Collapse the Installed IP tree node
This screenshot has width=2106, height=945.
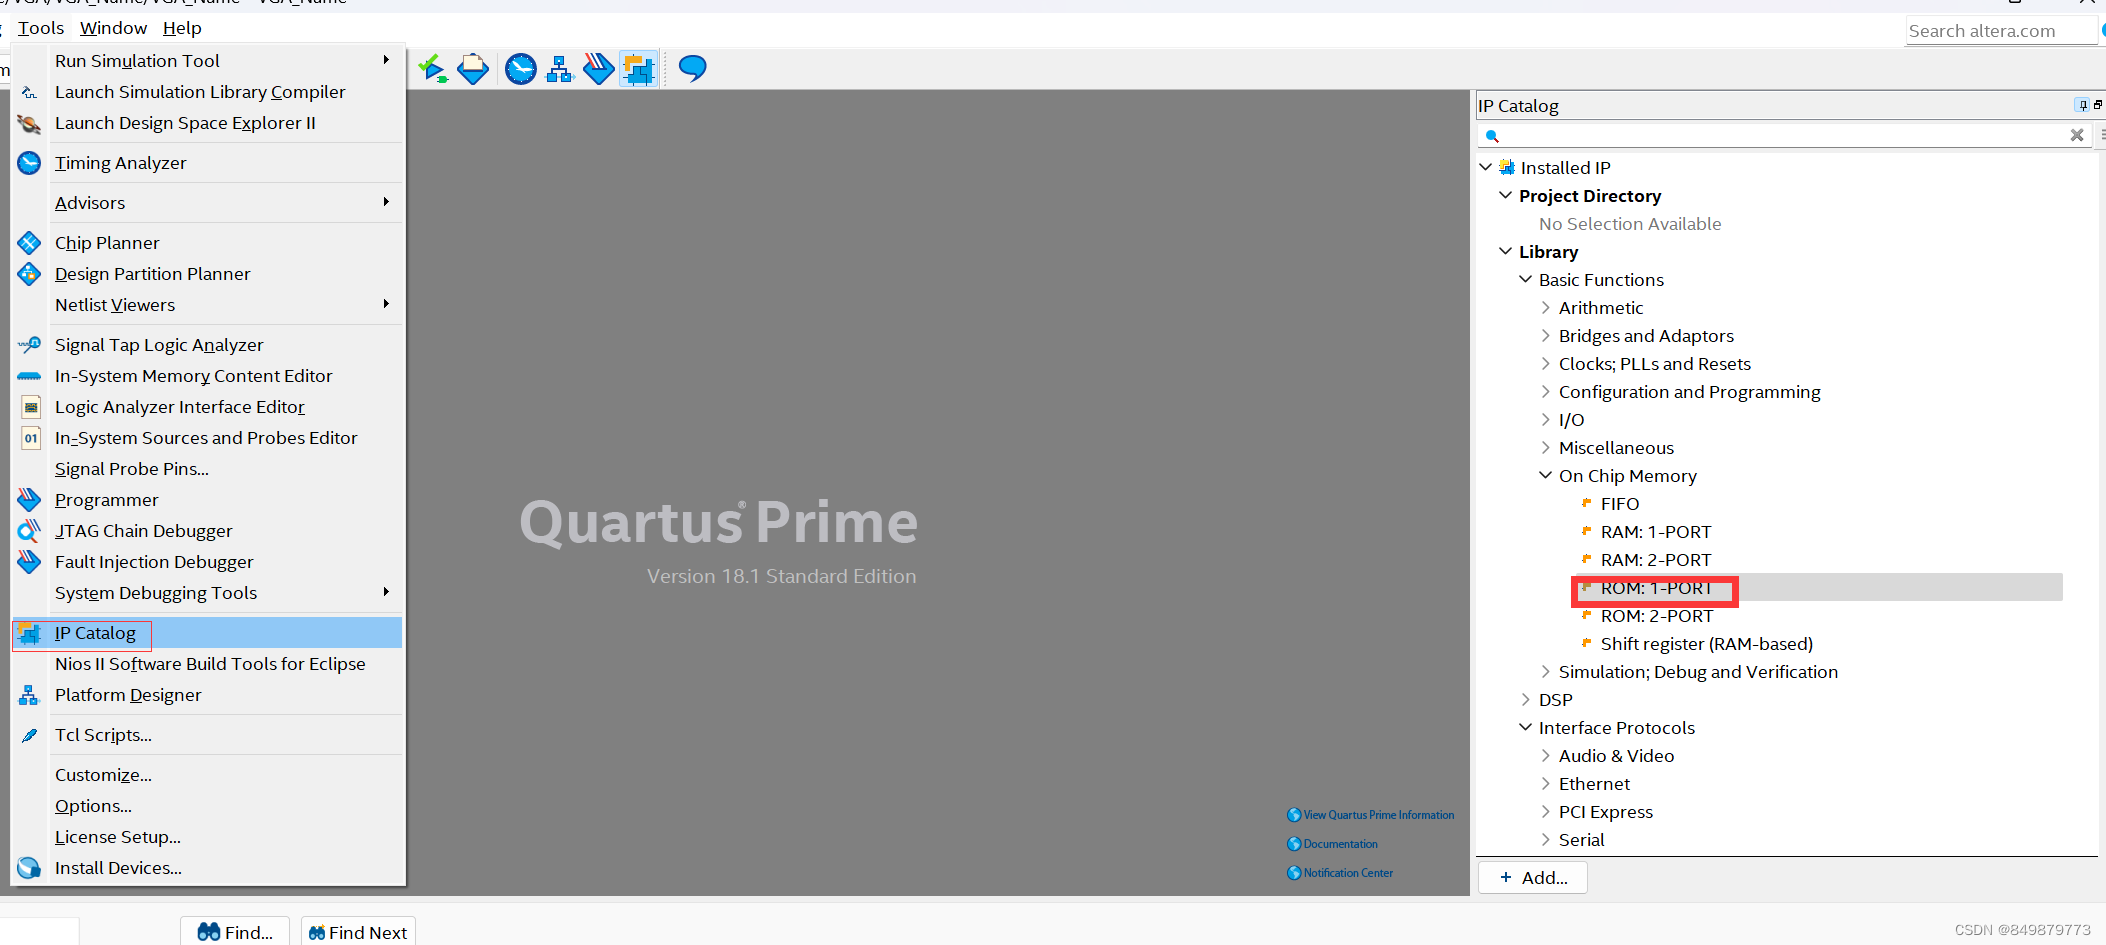click(x=1486, y=167)
